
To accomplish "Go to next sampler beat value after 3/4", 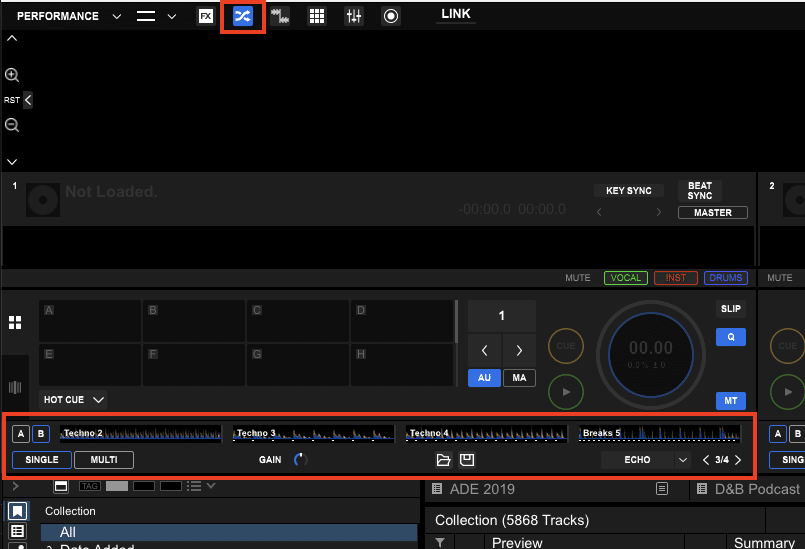I will [x=738, y=460].
